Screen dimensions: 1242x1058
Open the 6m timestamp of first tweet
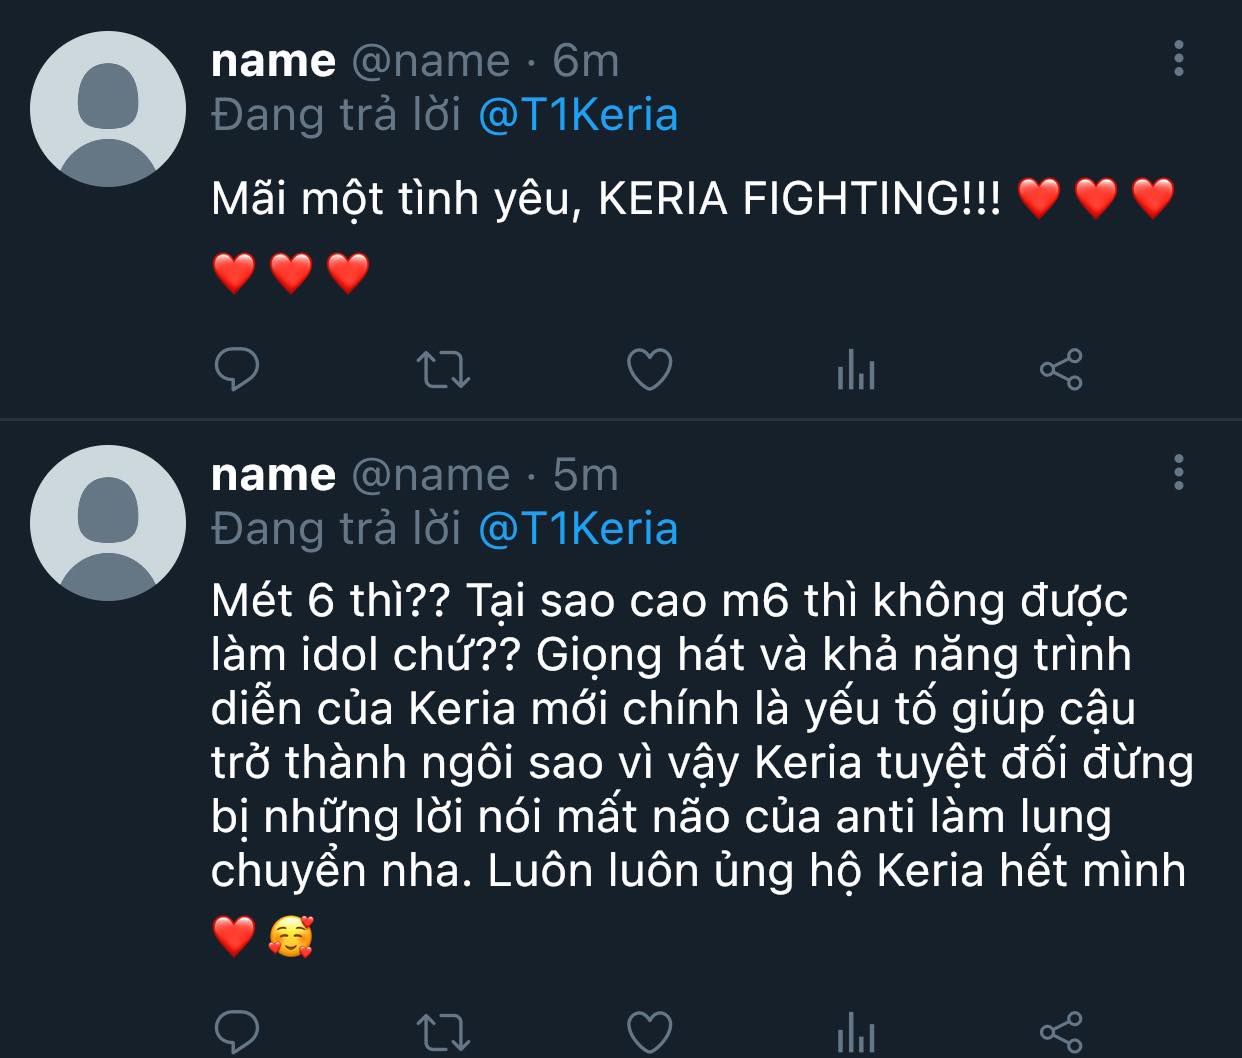[586, 62]
